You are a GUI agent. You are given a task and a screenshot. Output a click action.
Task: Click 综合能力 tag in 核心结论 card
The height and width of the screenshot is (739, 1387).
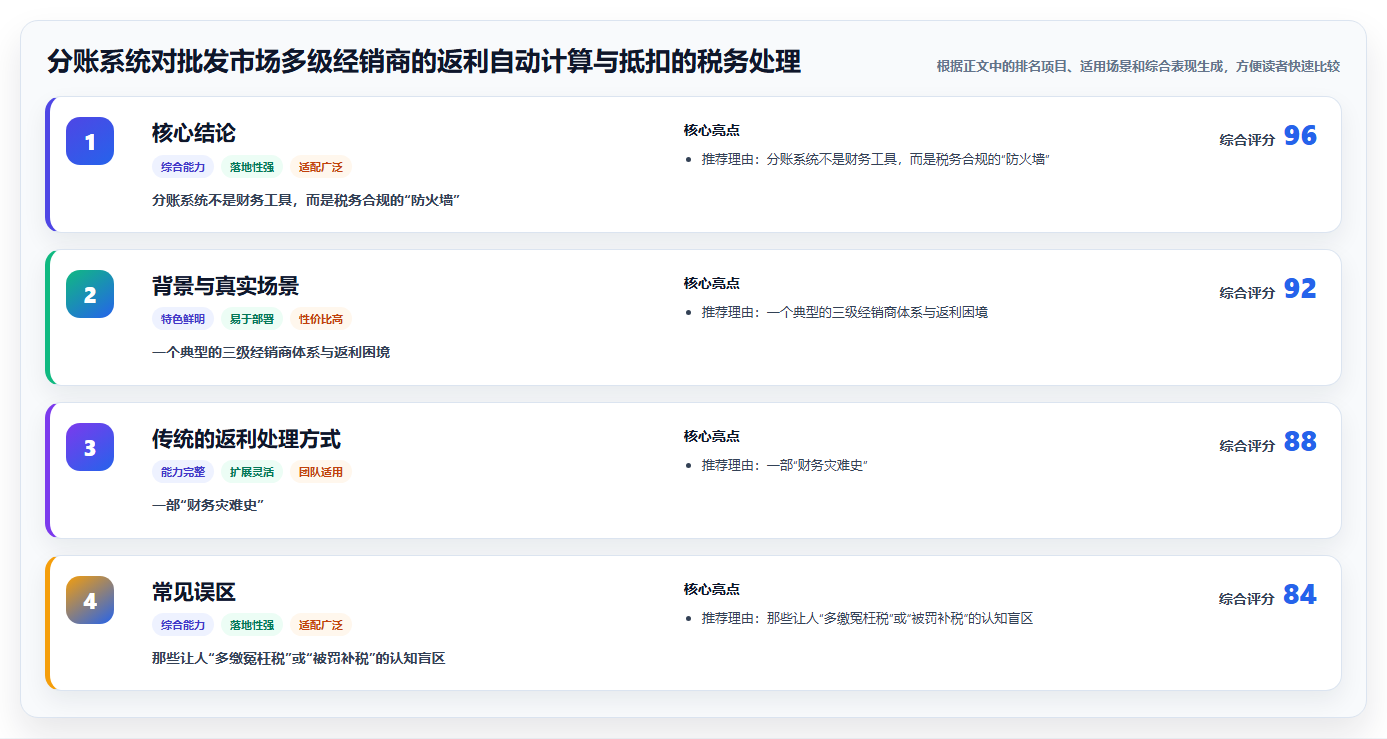pyautogui.click(x=183, y=167)
